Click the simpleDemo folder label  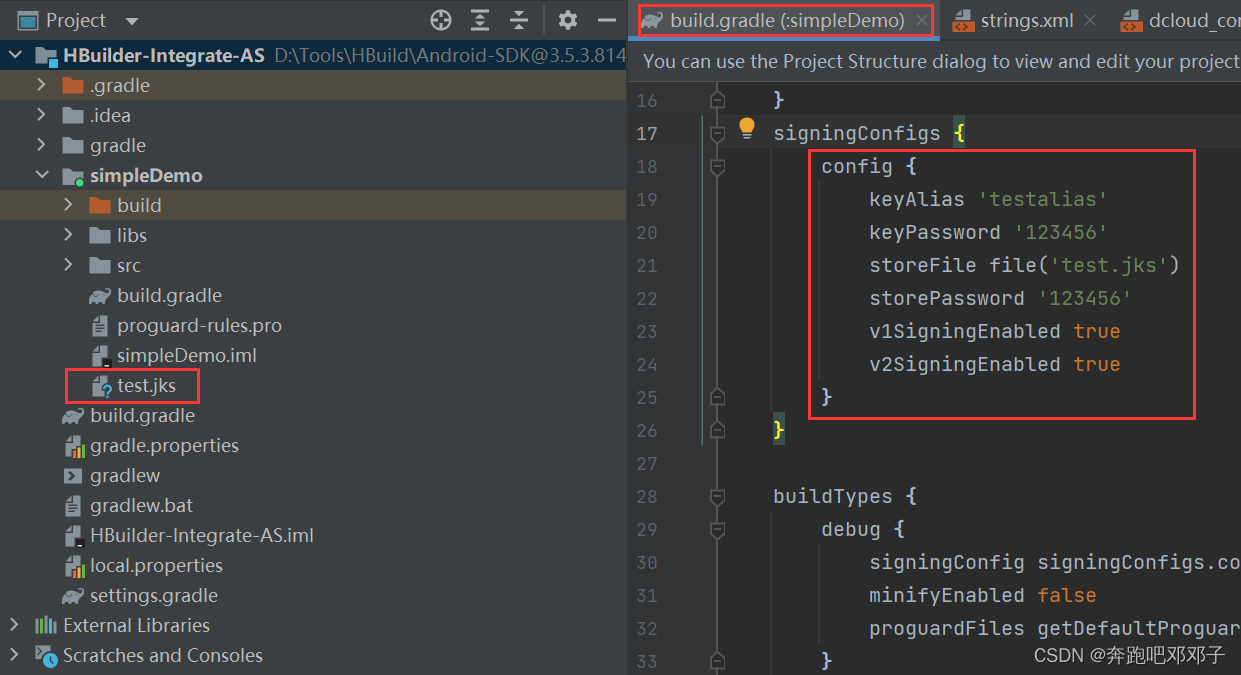point(146,175)
